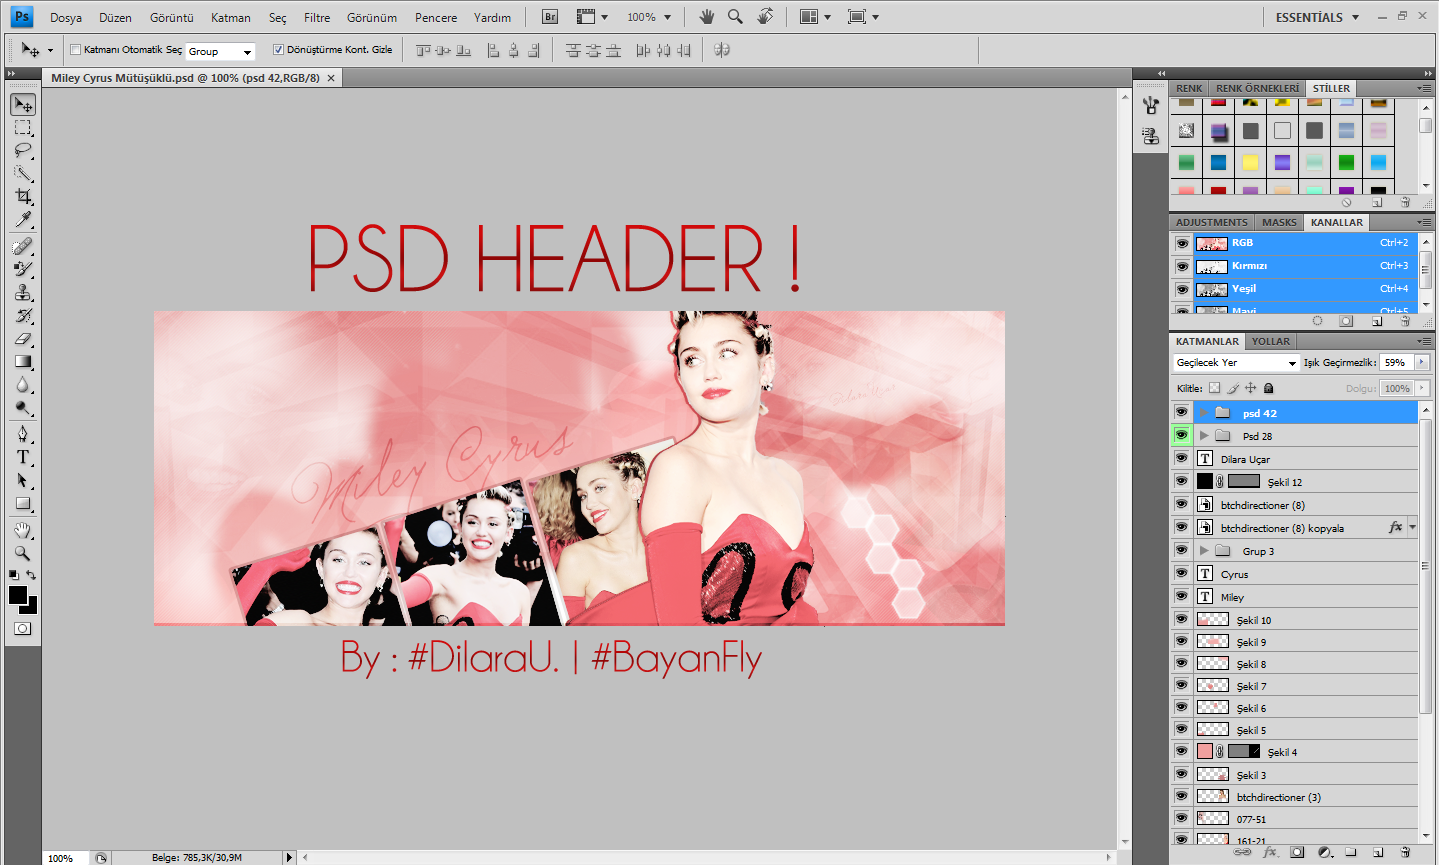Create a new layer button
The width and height of the screenshot is (1439, 865).
1378,853
